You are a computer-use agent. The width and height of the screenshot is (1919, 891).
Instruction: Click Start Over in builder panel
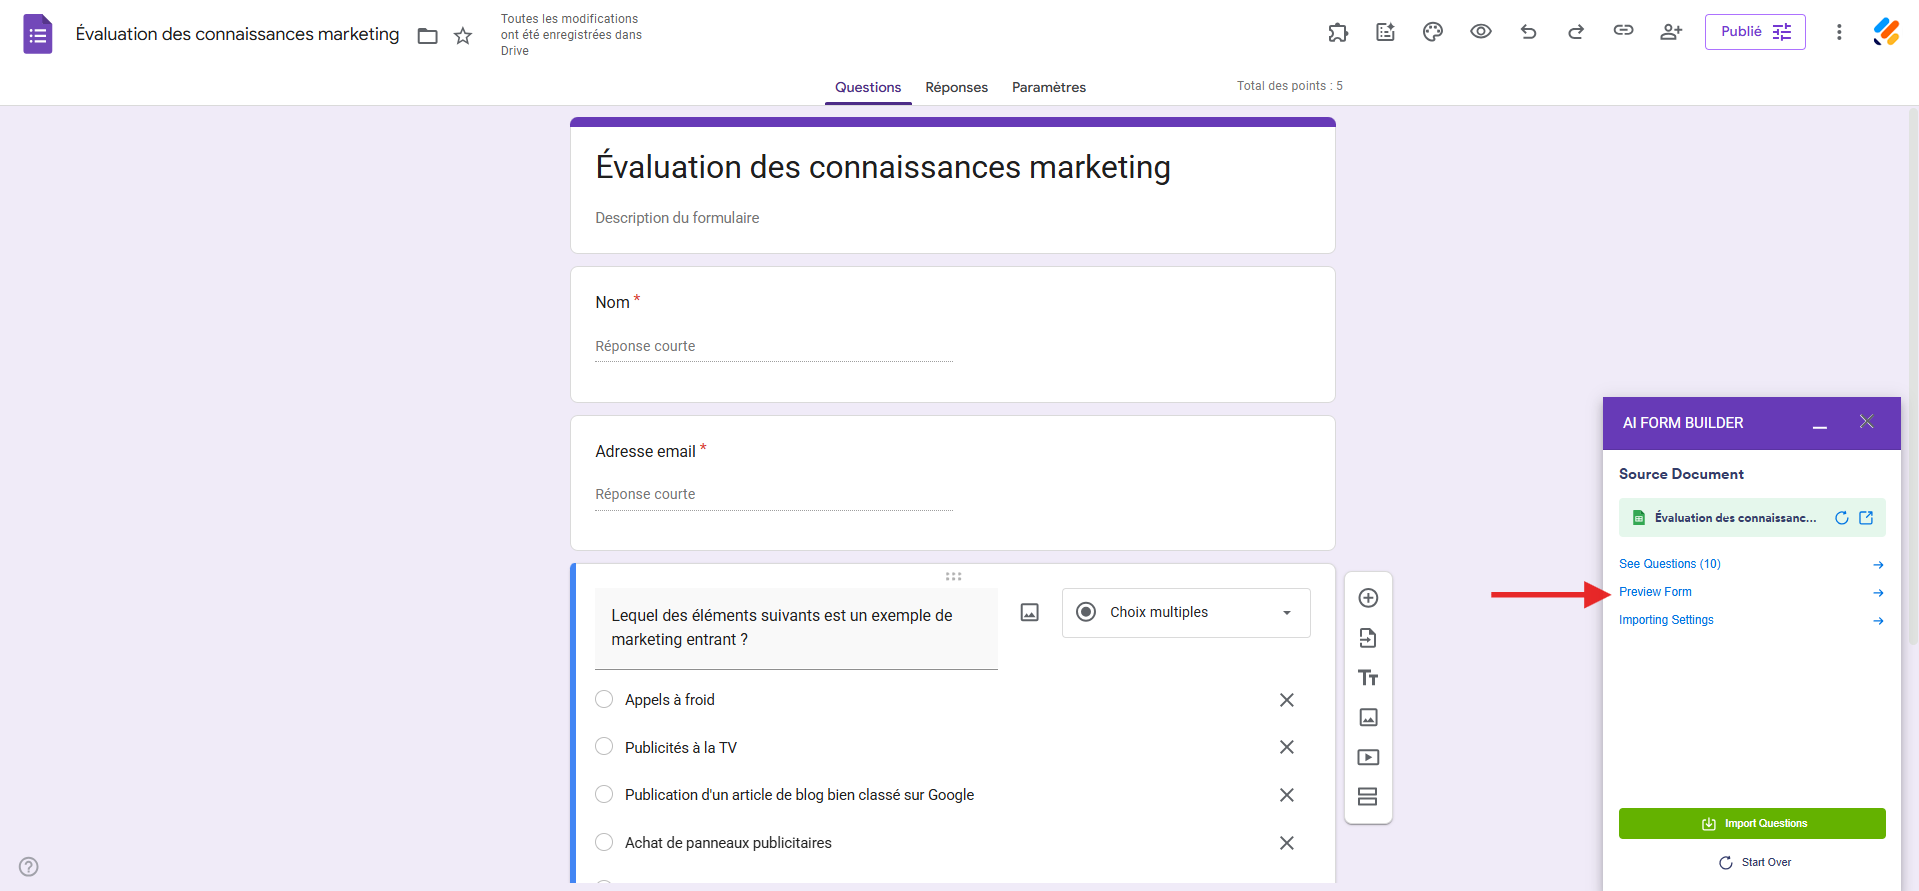tap(1755, 862)
